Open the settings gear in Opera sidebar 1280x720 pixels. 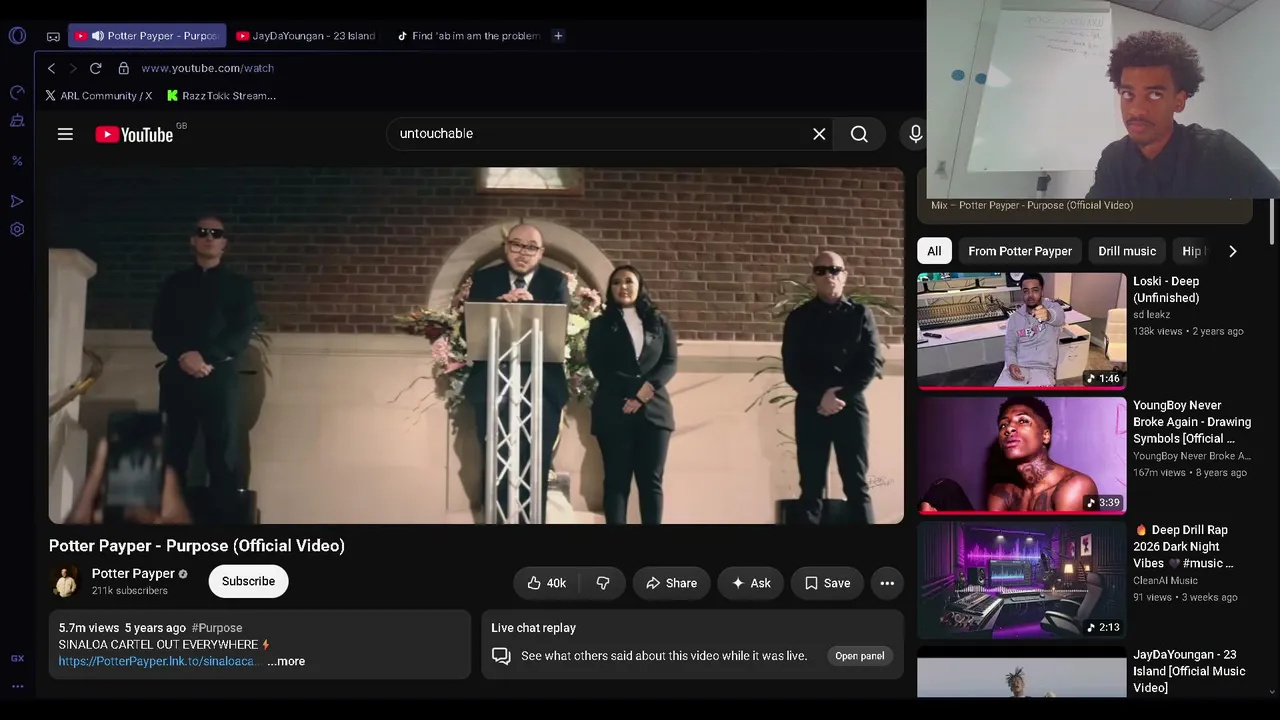(17, 229)
